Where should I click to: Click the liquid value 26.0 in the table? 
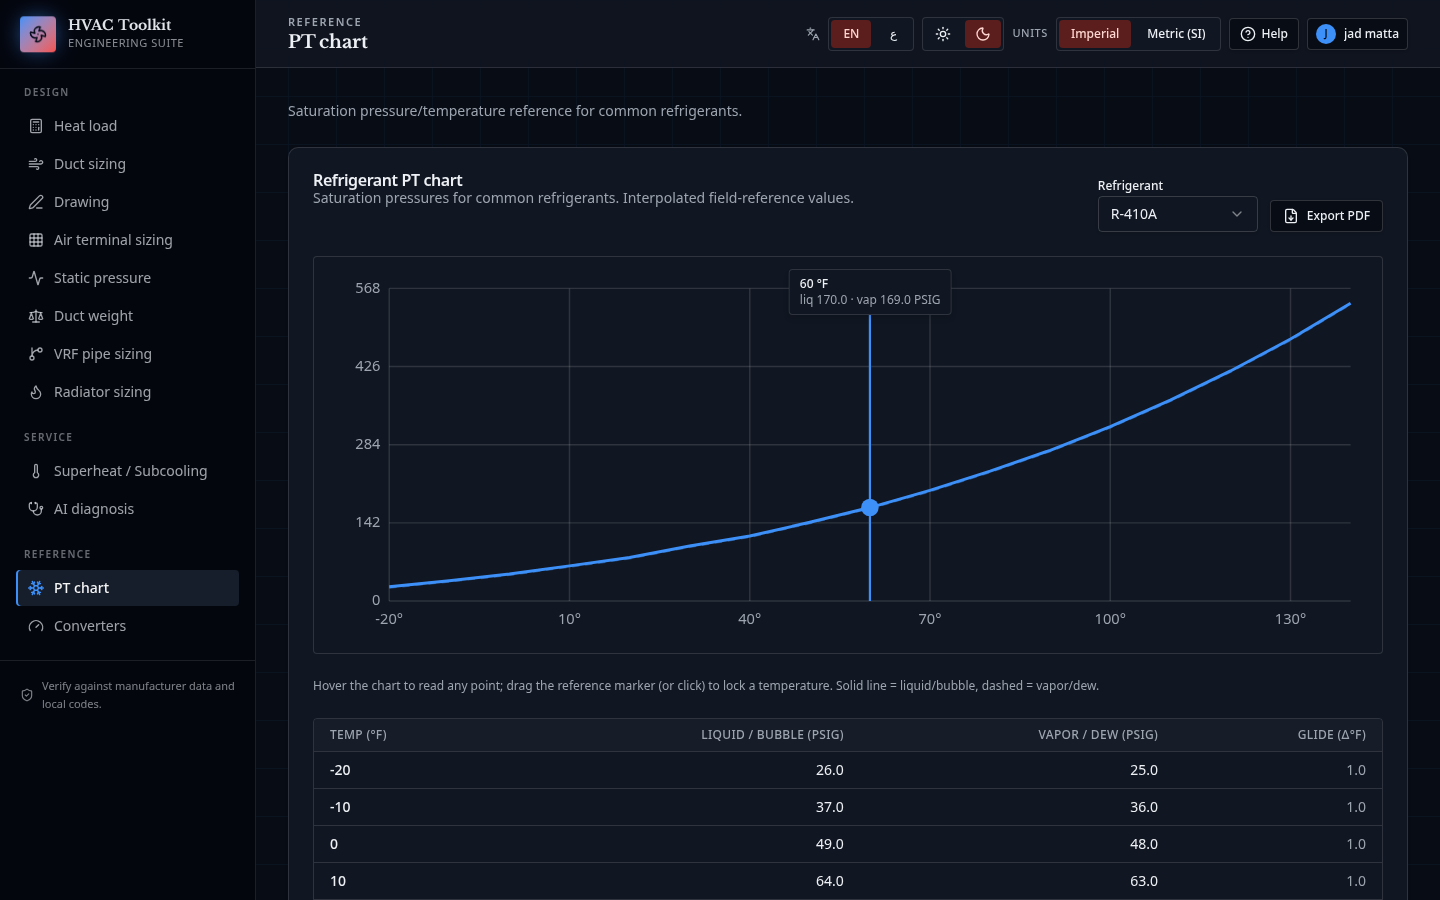pyautogui.click(x=830, y=770)
